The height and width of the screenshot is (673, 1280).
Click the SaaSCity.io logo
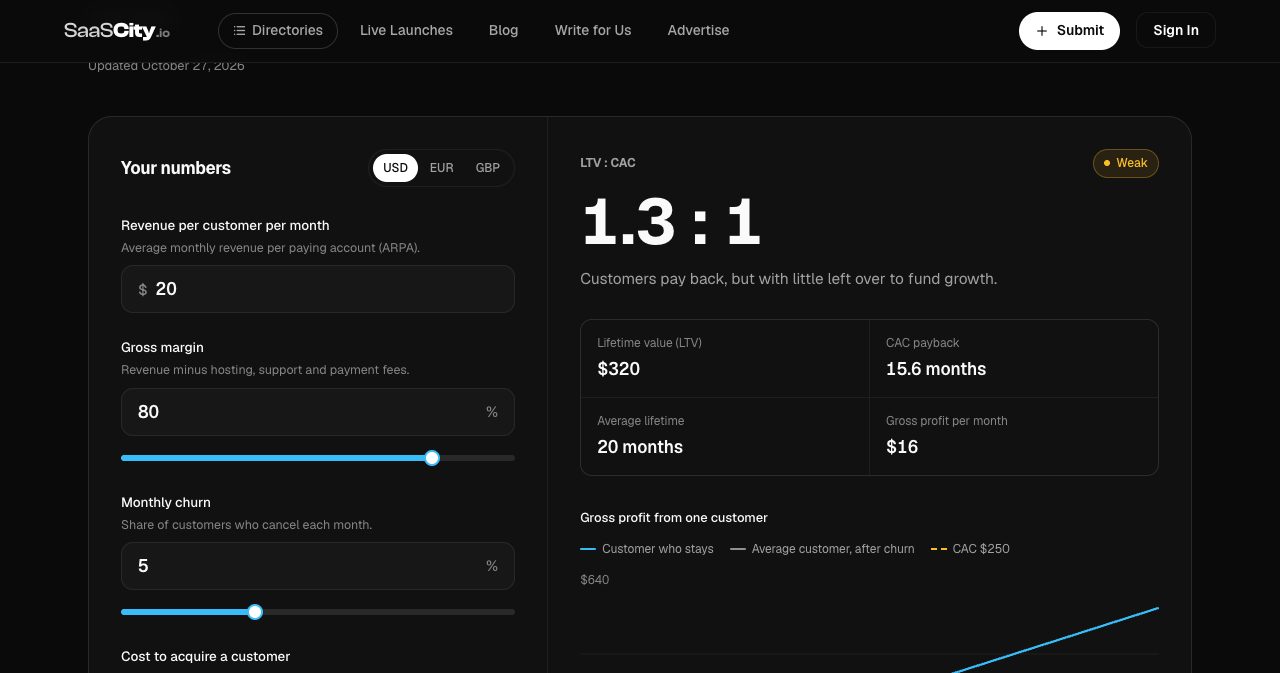117,31
